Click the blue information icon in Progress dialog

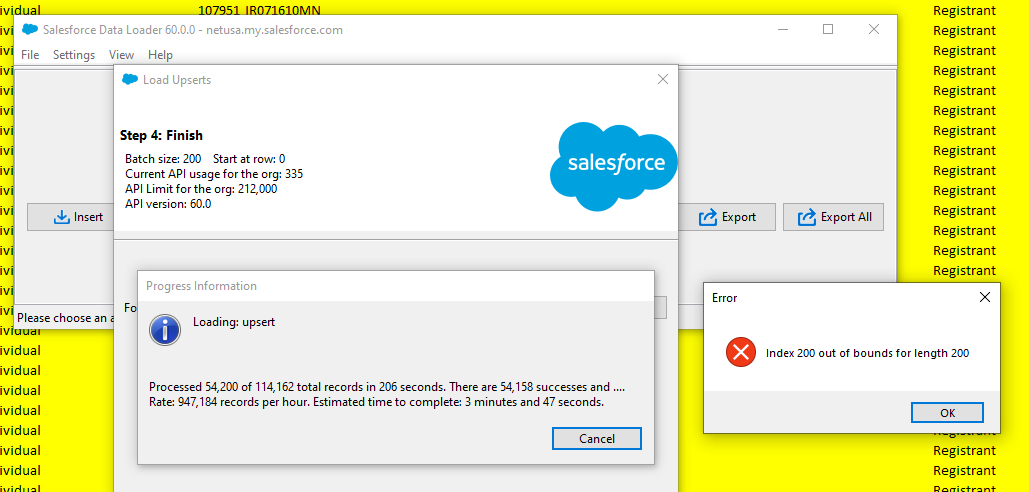coord(165,329)
